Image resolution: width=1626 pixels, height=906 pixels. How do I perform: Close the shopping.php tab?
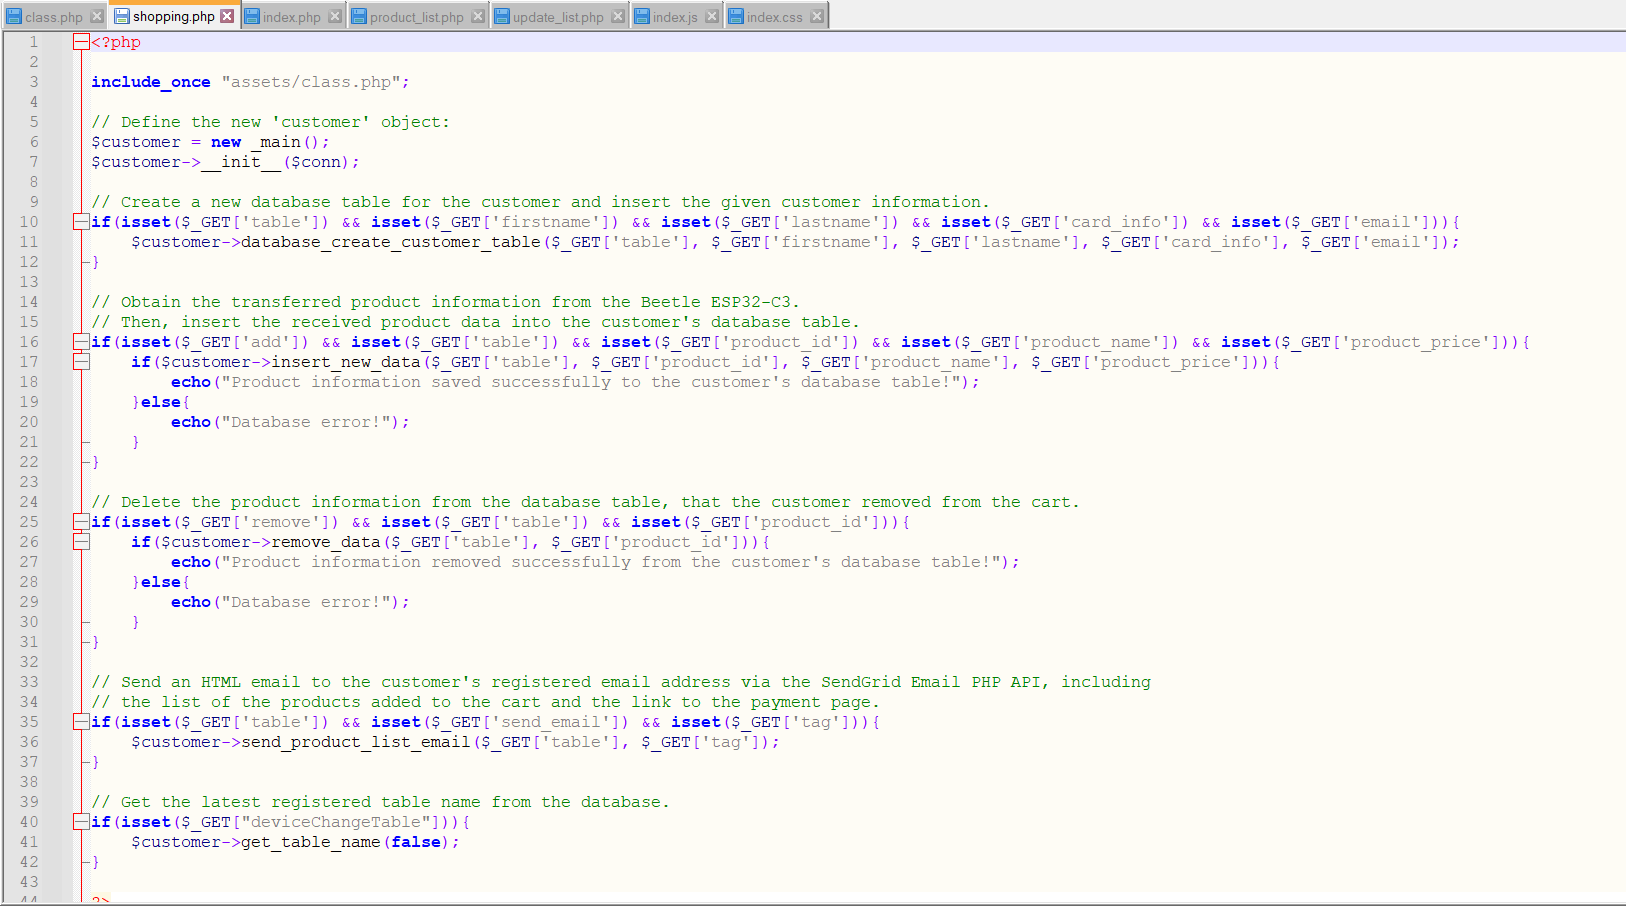[227, 15]
